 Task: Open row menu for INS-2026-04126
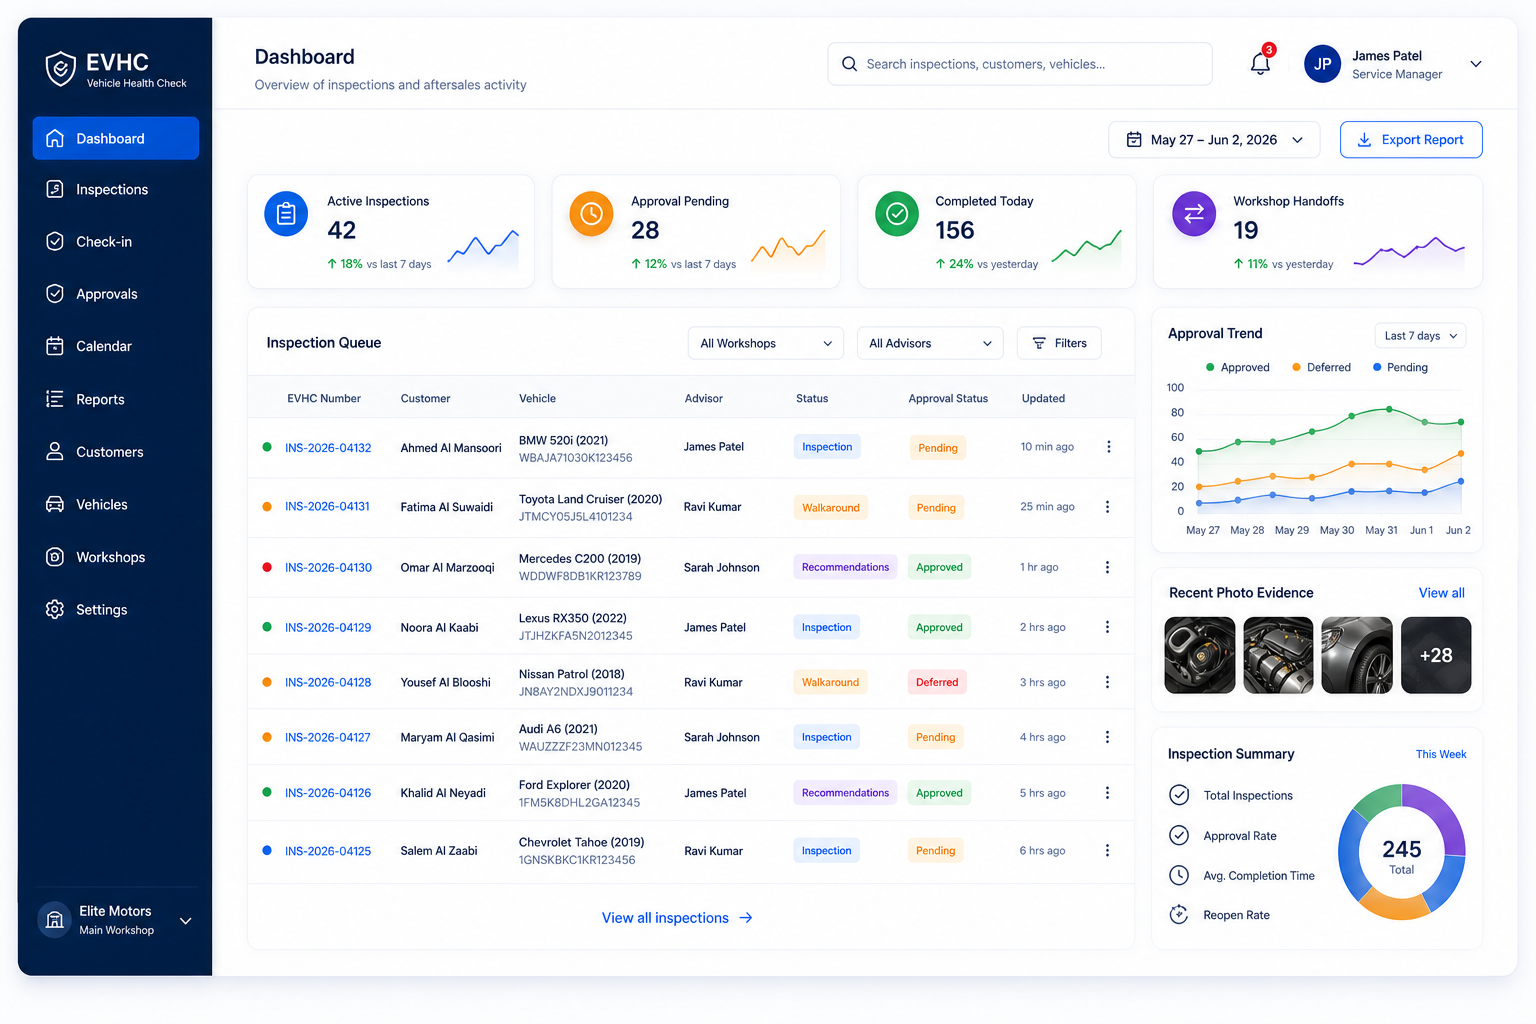(x=1107, y=793)
